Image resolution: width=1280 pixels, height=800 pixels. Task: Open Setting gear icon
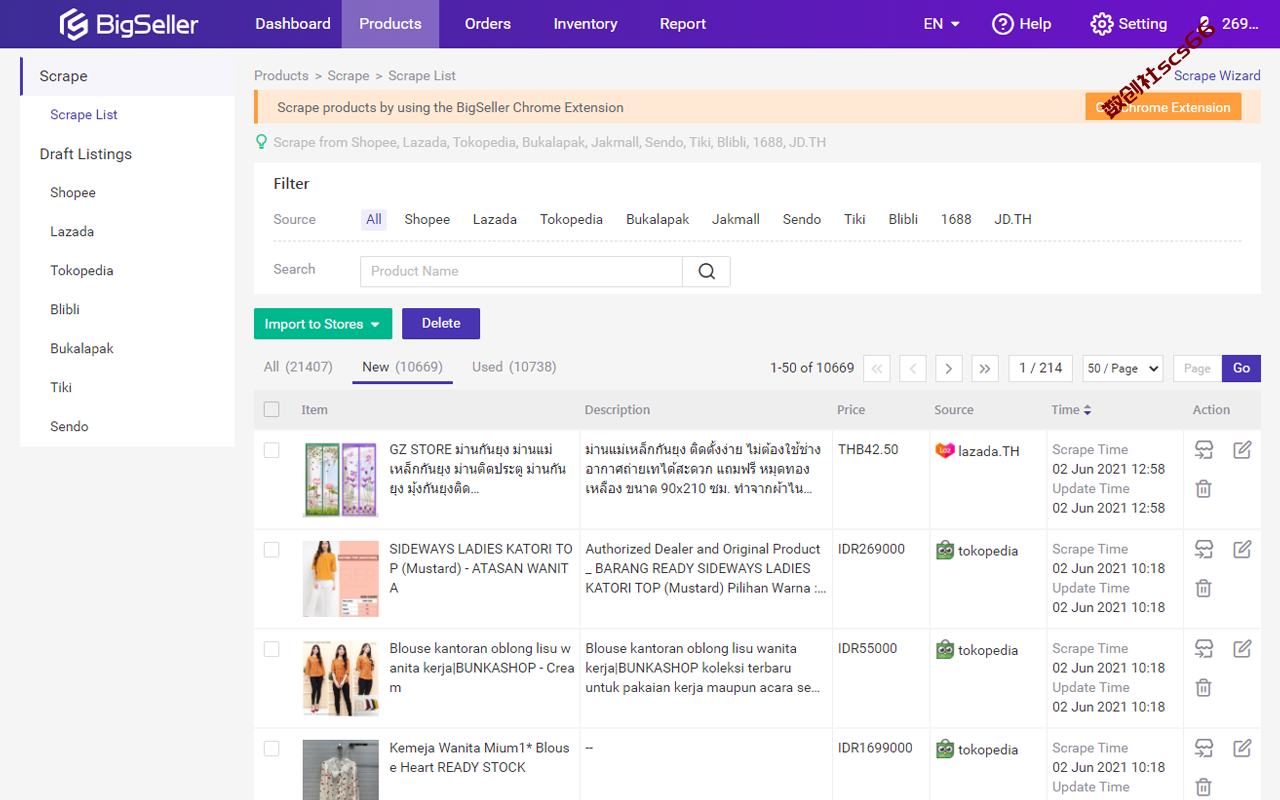click(1101, 24)
